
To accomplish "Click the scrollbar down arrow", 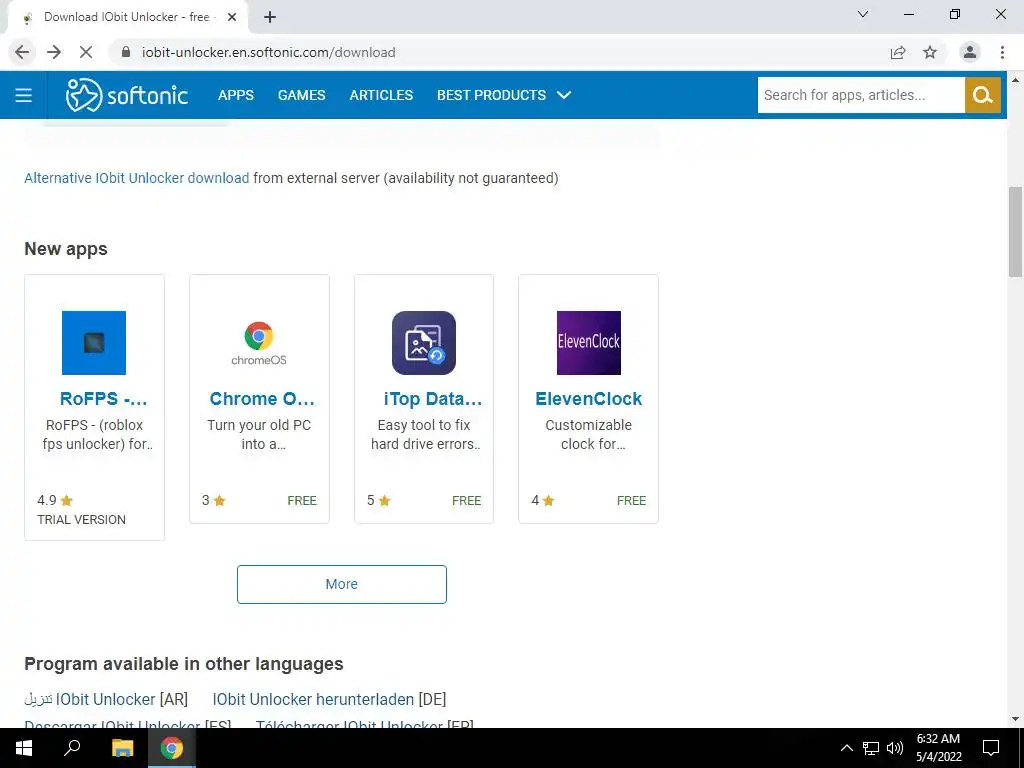I will point(1015,720).
